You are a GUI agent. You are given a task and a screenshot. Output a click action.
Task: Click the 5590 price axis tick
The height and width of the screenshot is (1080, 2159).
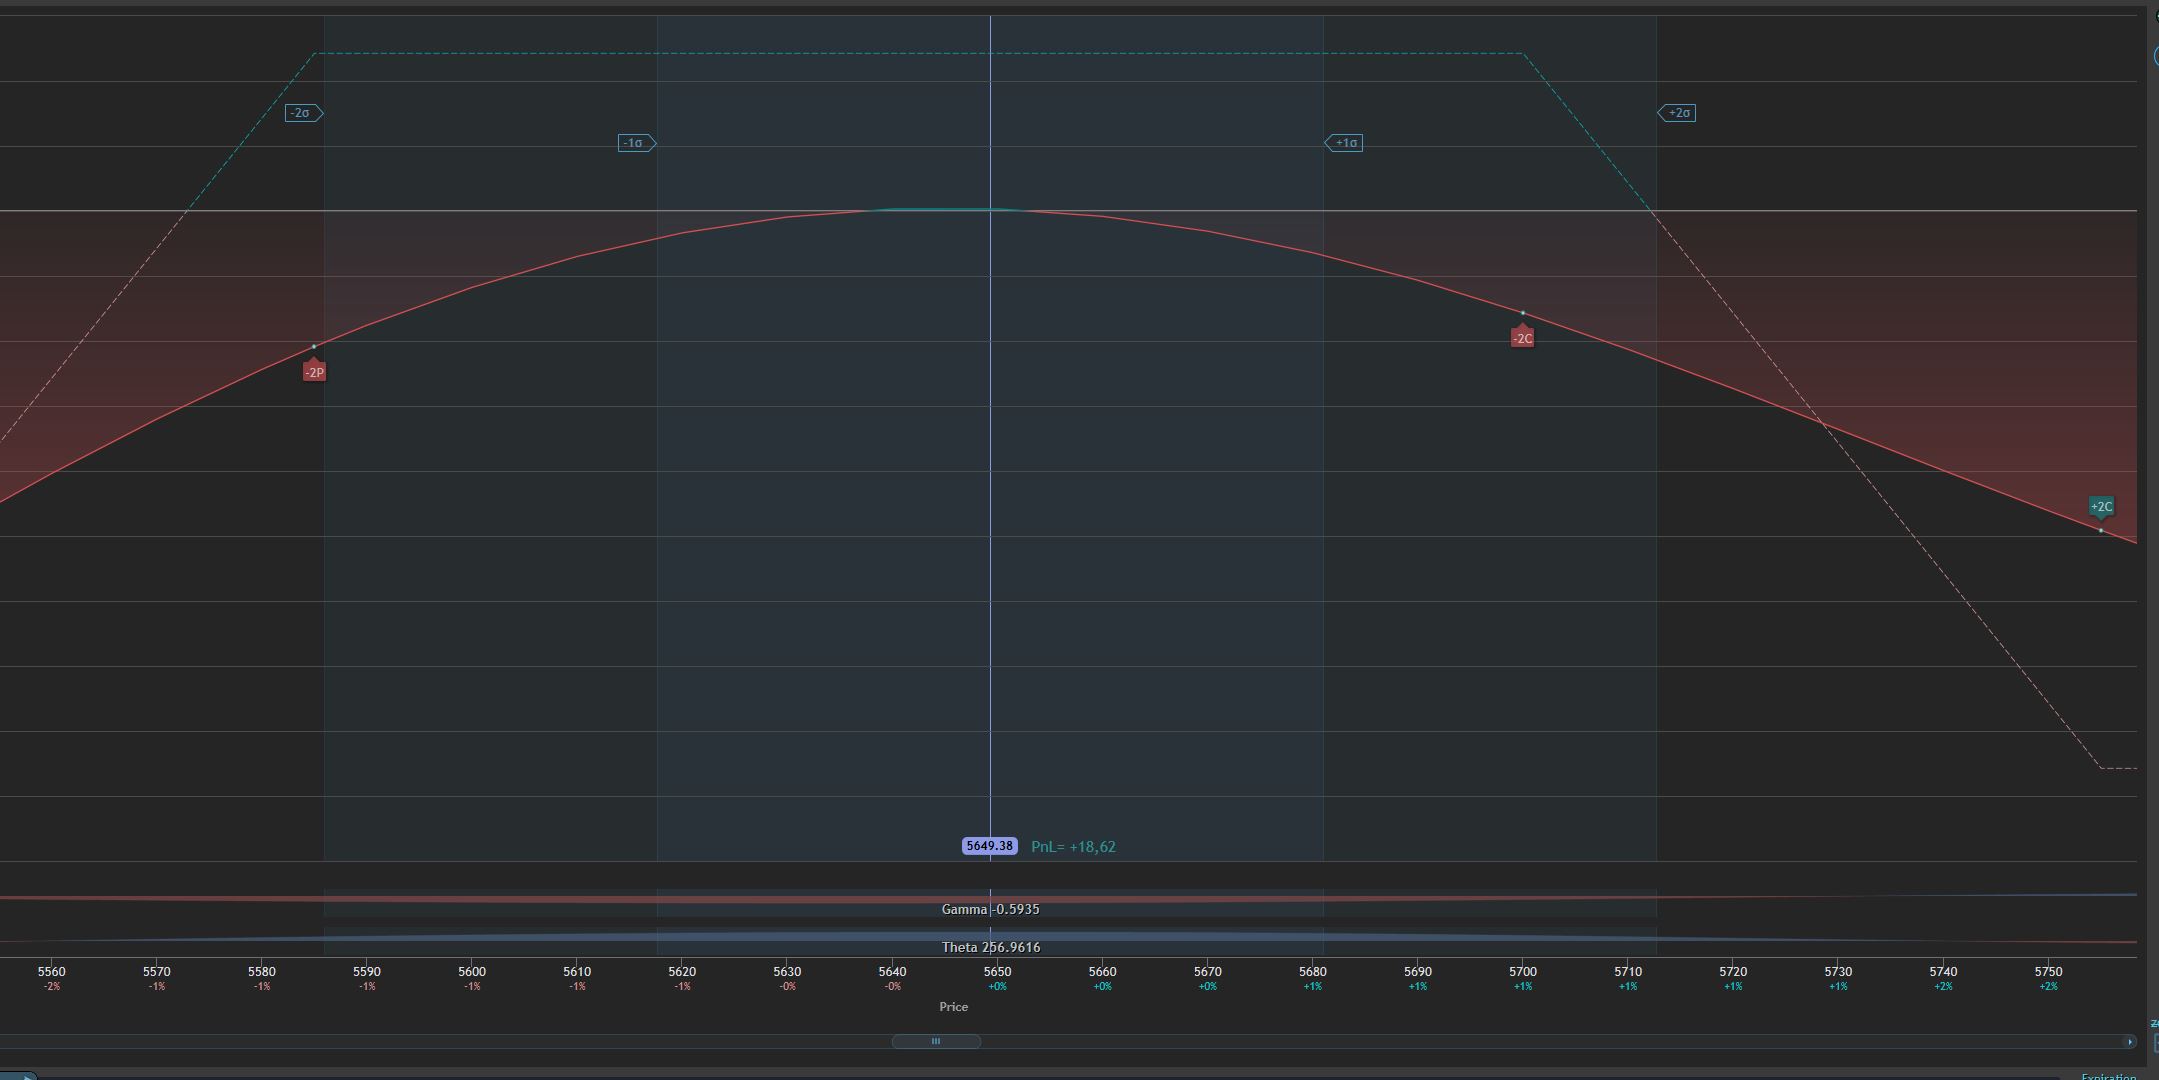click(367, 972)
